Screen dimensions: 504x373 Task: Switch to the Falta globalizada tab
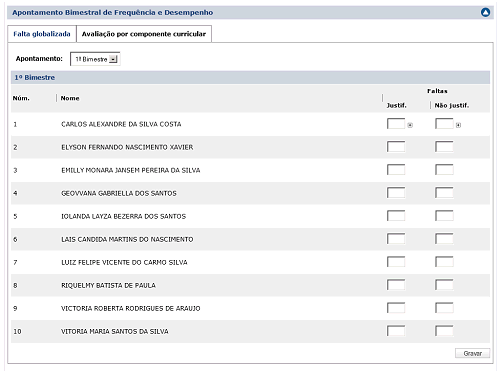click(x=42, y=34)
